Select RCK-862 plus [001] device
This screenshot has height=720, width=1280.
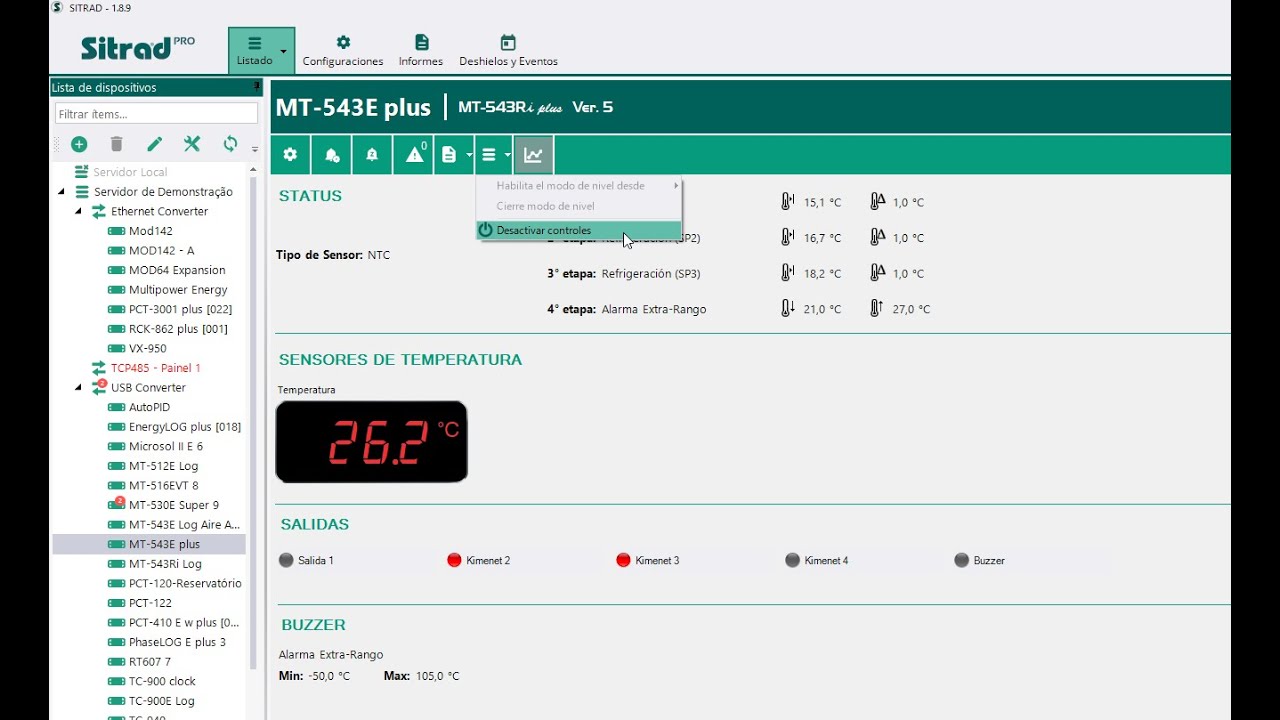tap(178, 329)
